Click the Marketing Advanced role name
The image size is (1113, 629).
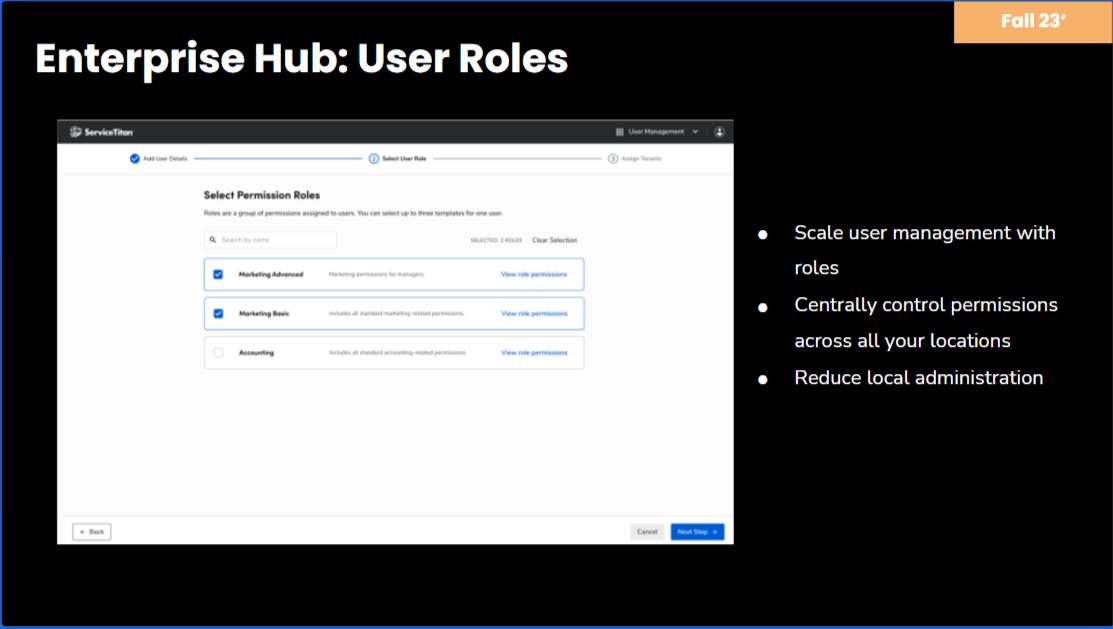point(270,275)
